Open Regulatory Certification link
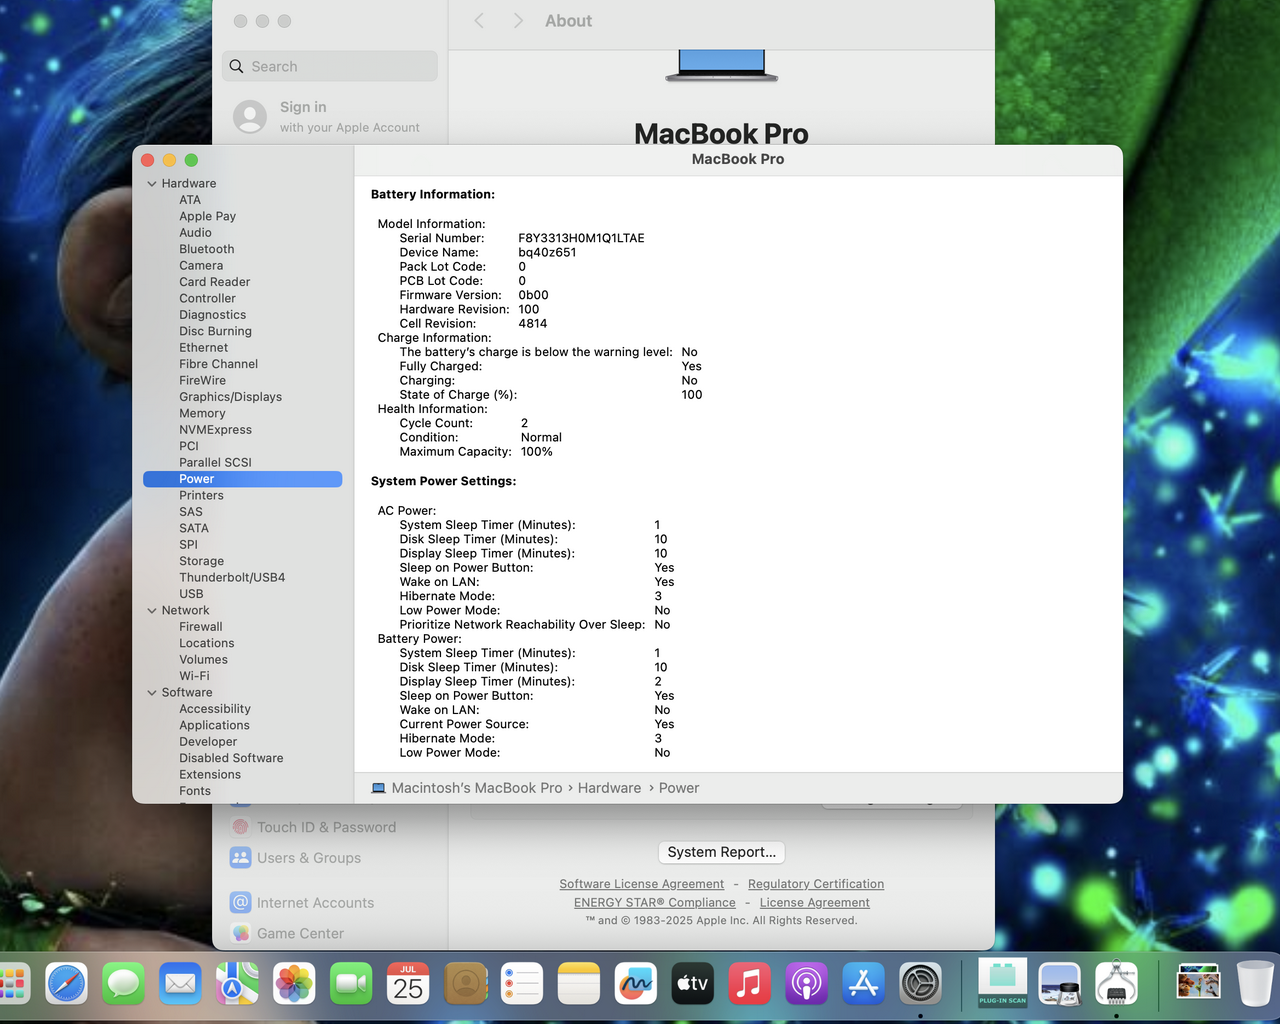The width and height of the screenshot is (1280, 1024). coord(816,884)
